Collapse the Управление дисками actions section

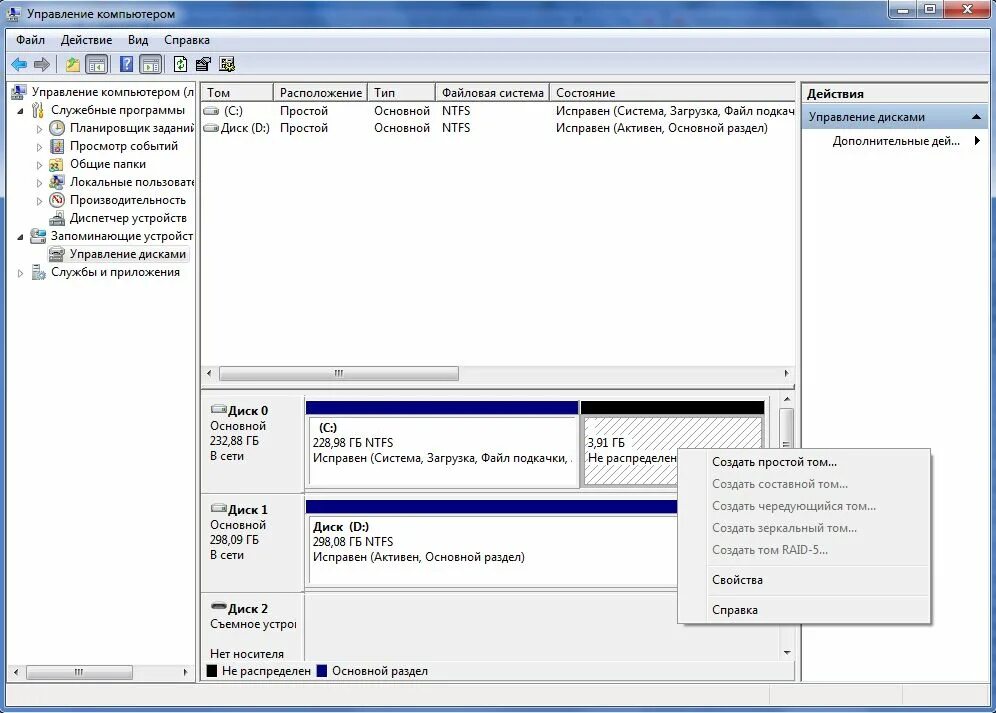pos(976,117)
